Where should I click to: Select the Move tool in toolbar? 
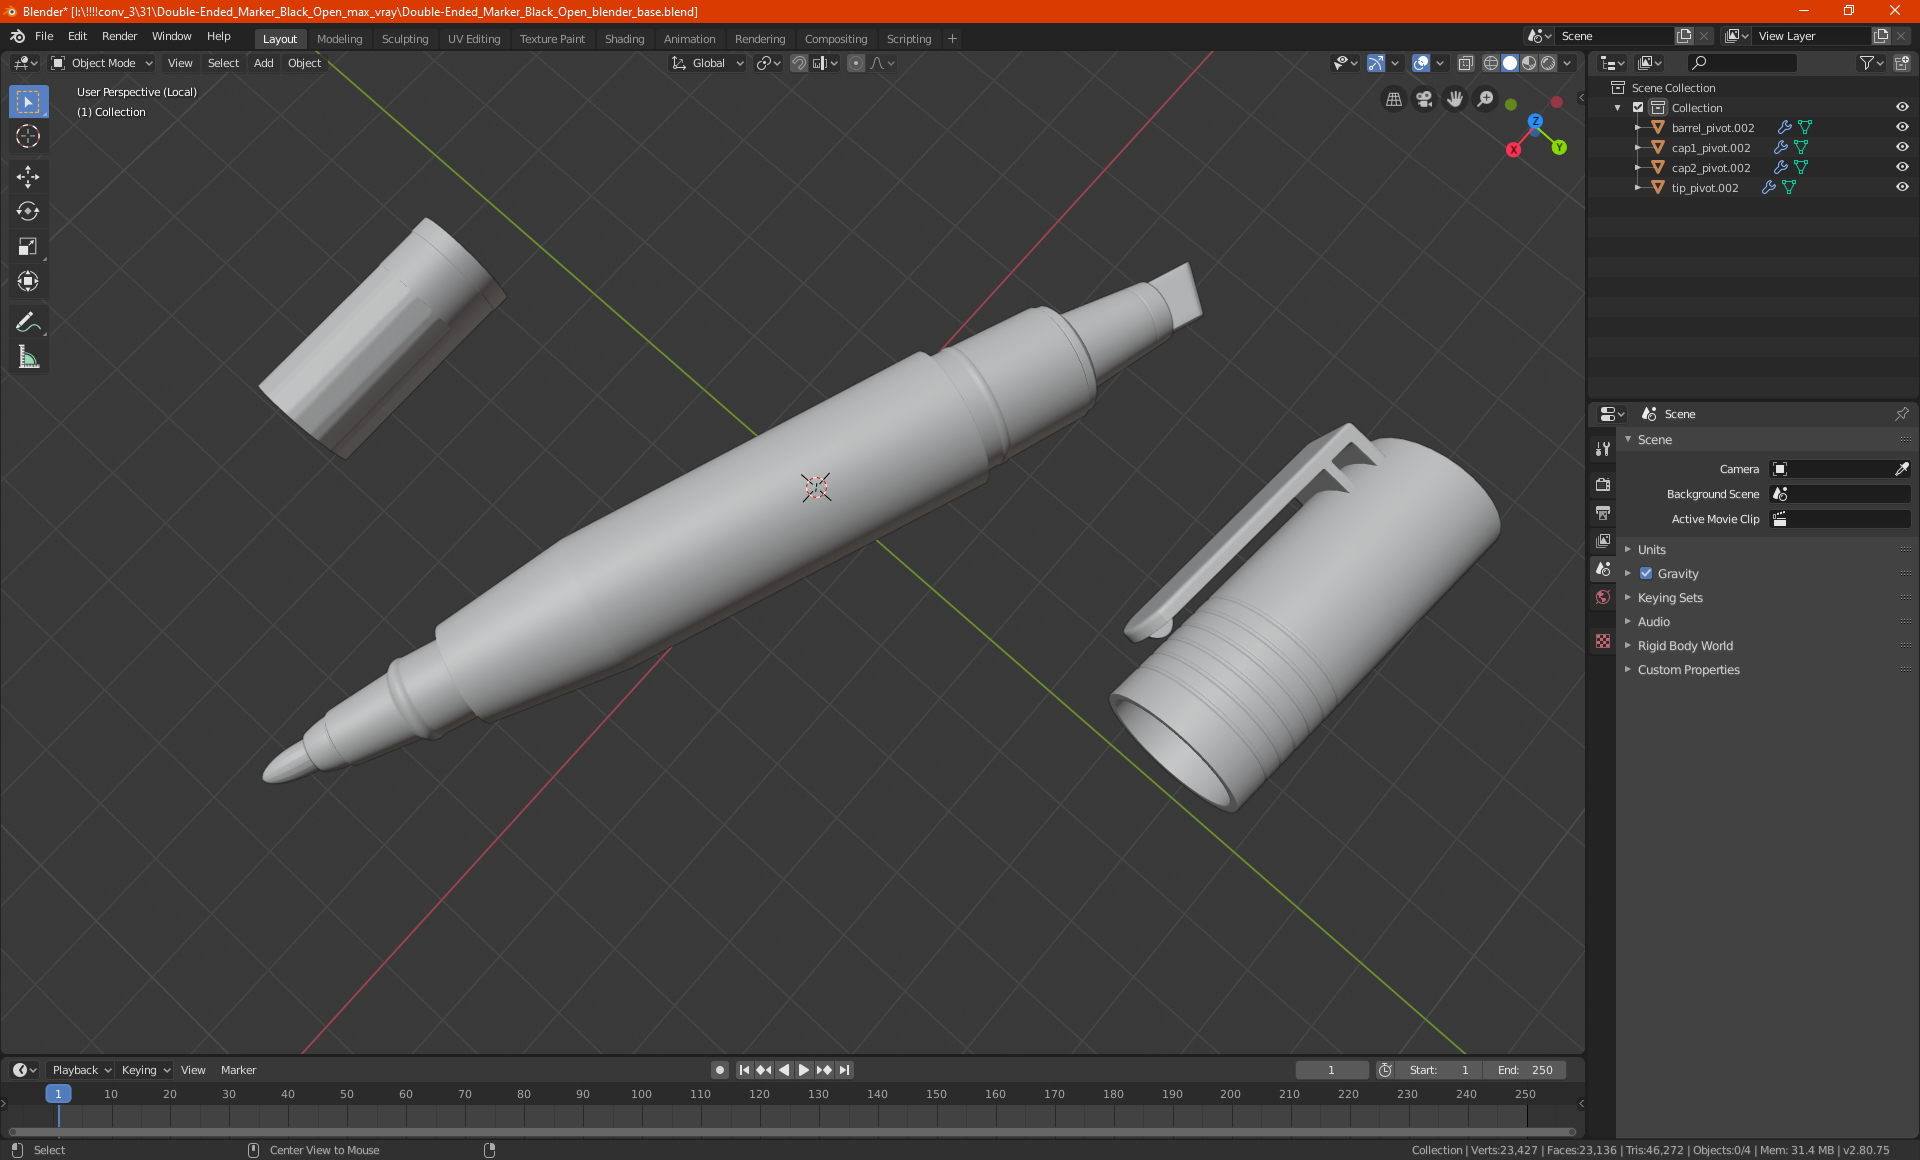(28, 177)
